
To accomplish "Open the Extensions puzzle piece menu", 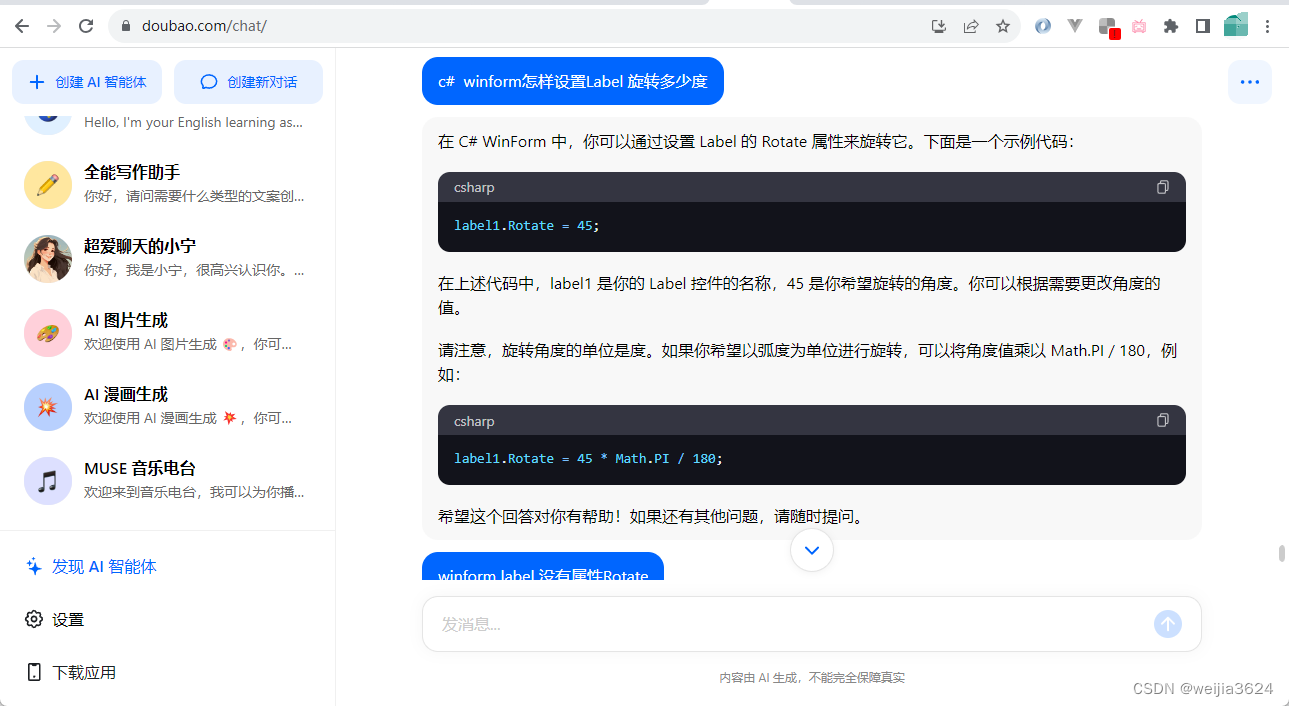I will pyautogui.click(x=1171, y=27).
